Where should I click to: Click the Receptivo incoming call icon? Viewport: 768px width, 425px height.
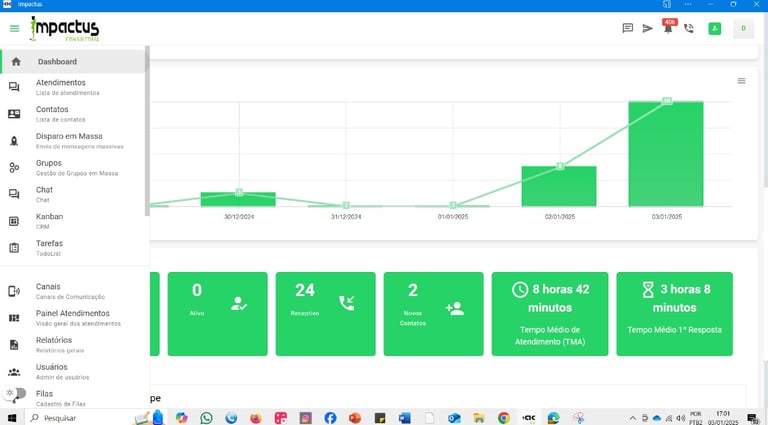(347, 303)
